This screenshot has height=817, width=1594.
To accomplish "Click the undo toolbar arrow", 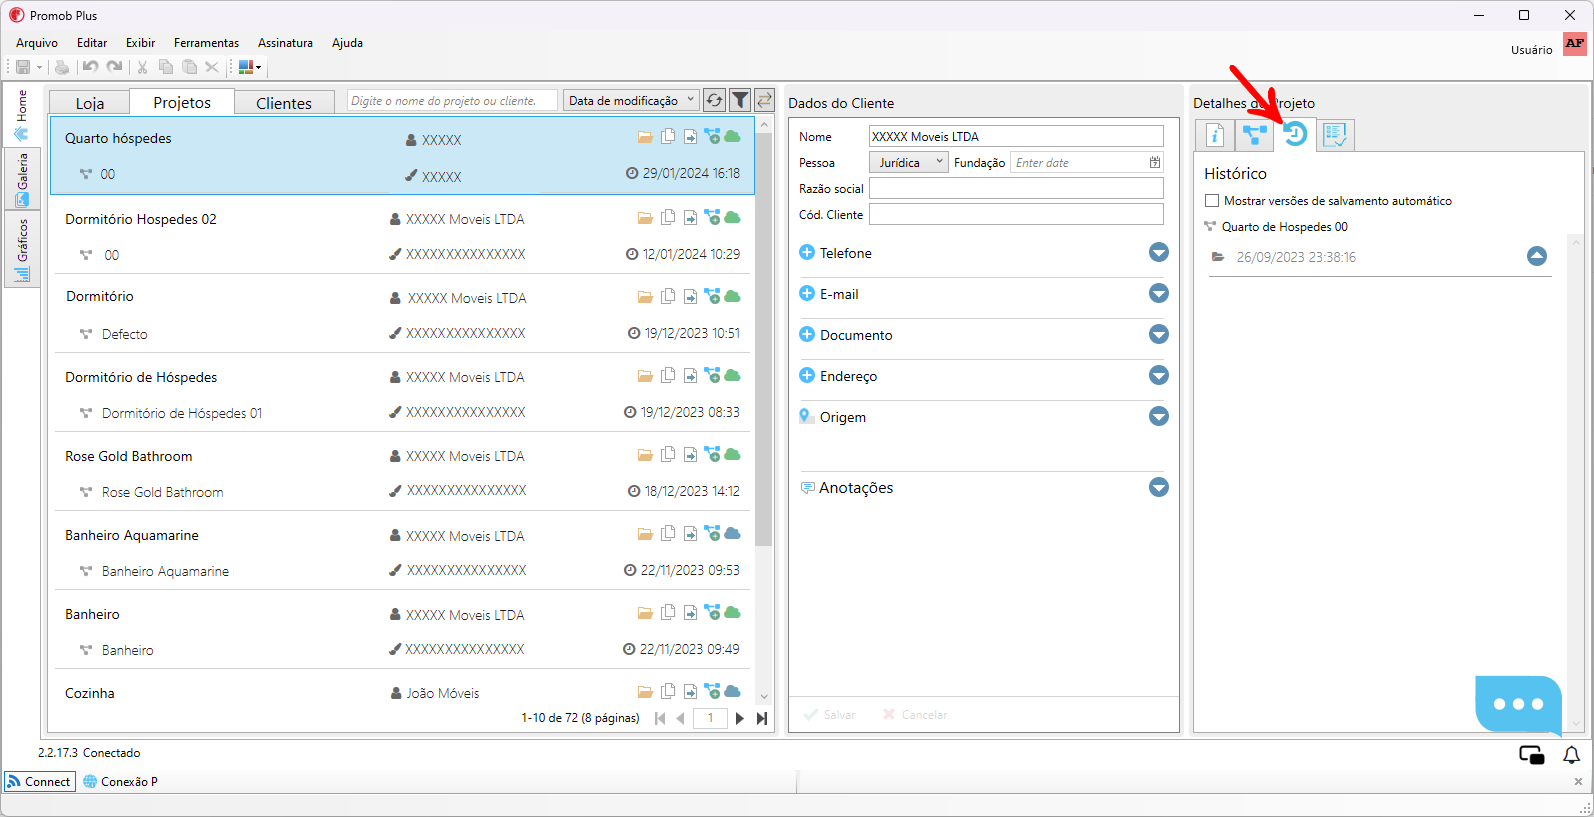I will [x=90, y=67].
